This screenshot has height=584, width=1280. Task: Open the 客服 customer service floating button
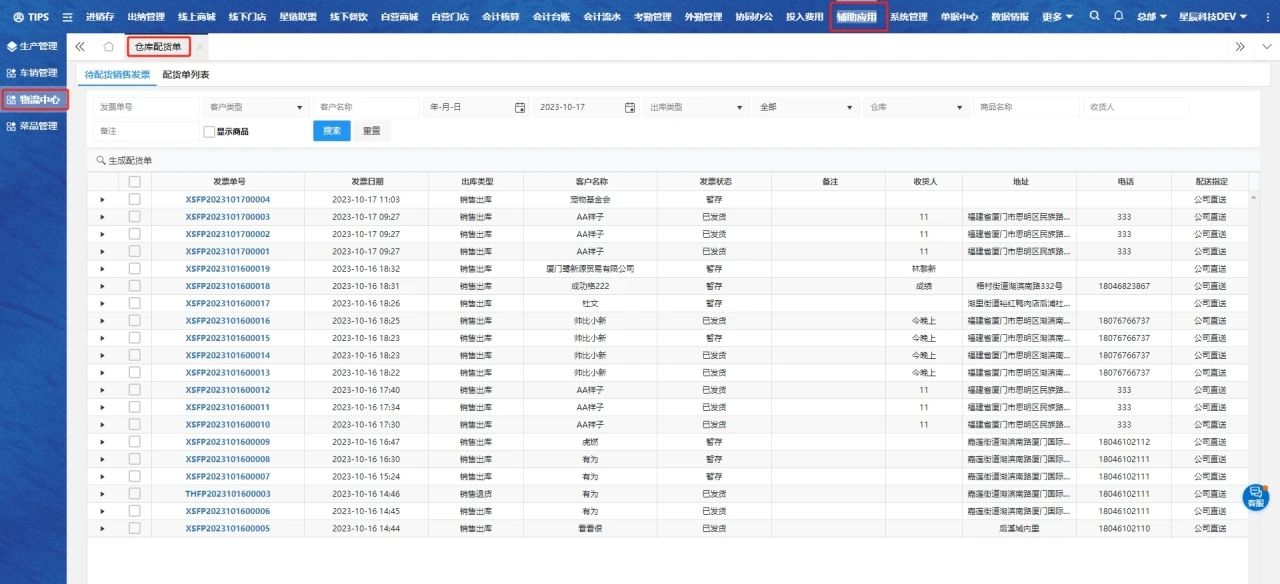coord(1255,497)
